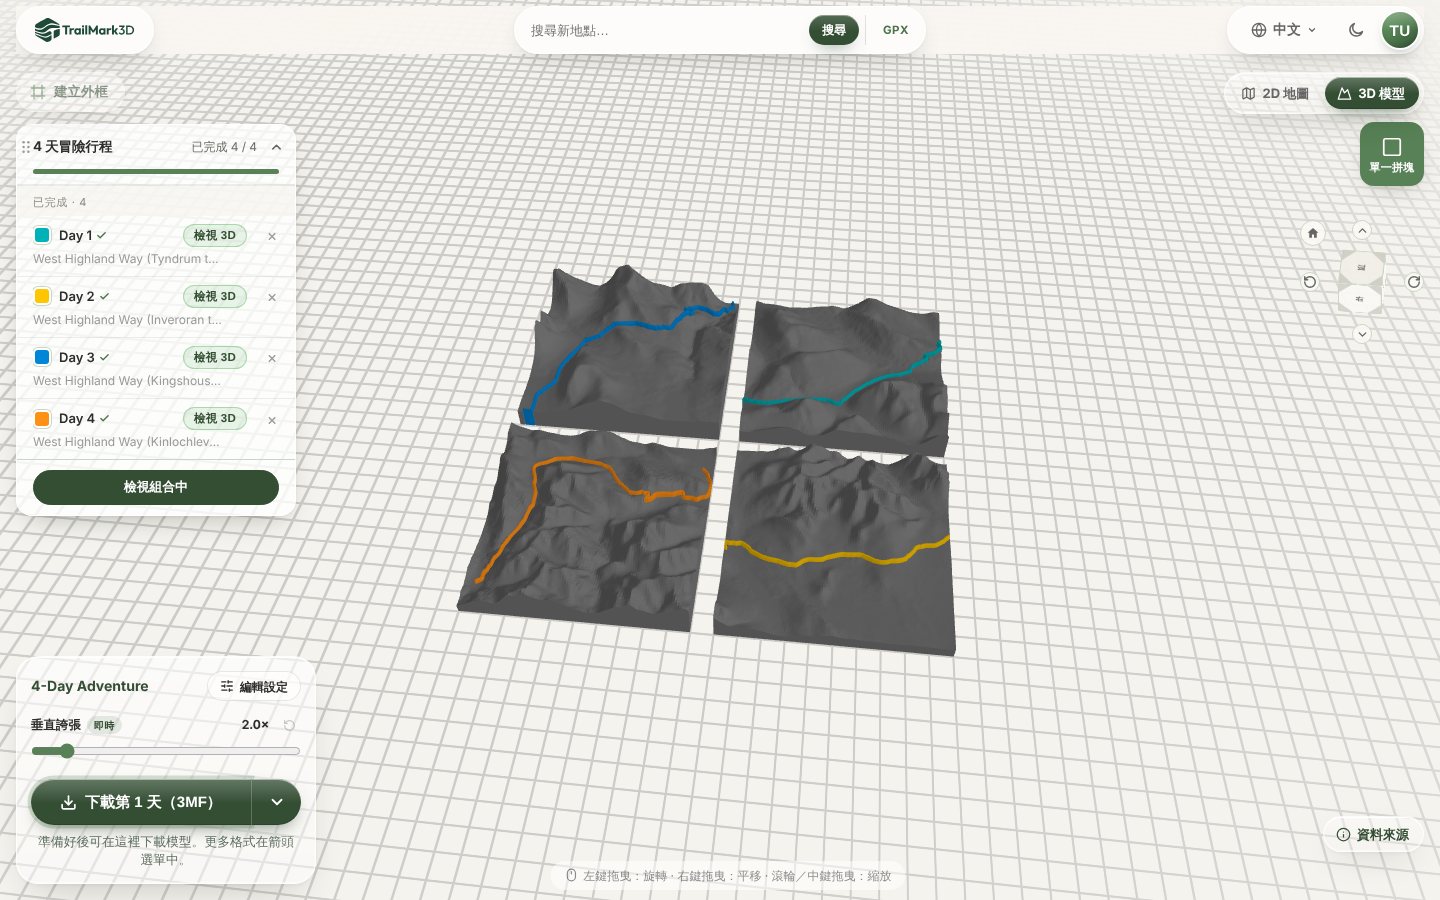View Day 1 in 3D
Viewport: 1440px width, 900px height.
[215, 235]
